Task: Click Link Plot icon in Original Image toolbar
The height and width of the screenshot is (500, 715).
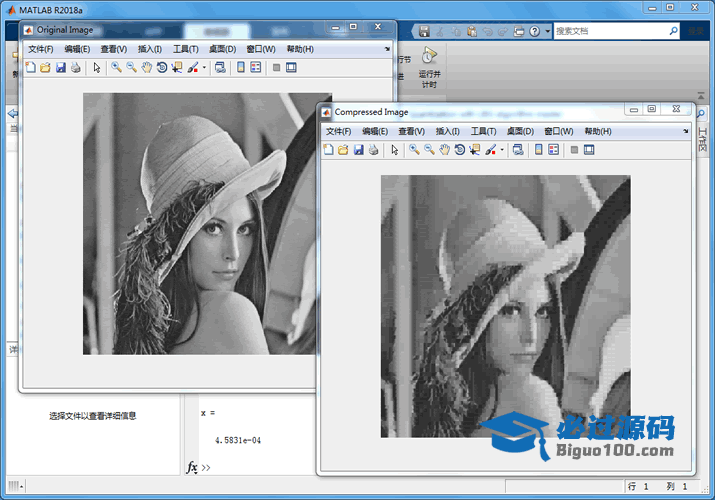Action: (220, 67)
